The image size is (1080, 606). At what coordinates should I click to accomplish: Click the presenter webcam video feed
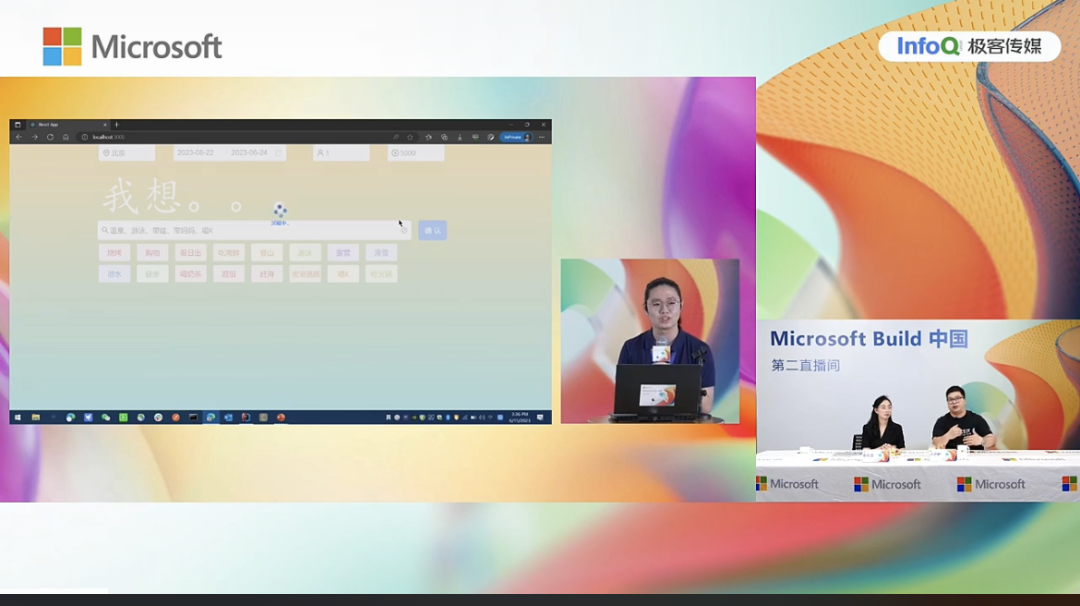(x=650, y=341)
